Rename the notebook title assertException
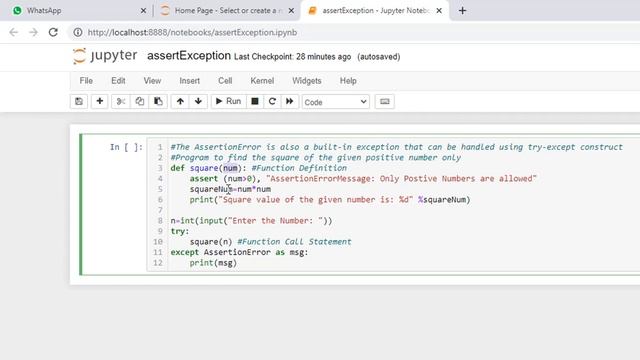Screen dimensions: 640x360 pyautogui.click(x=189, y=56)
